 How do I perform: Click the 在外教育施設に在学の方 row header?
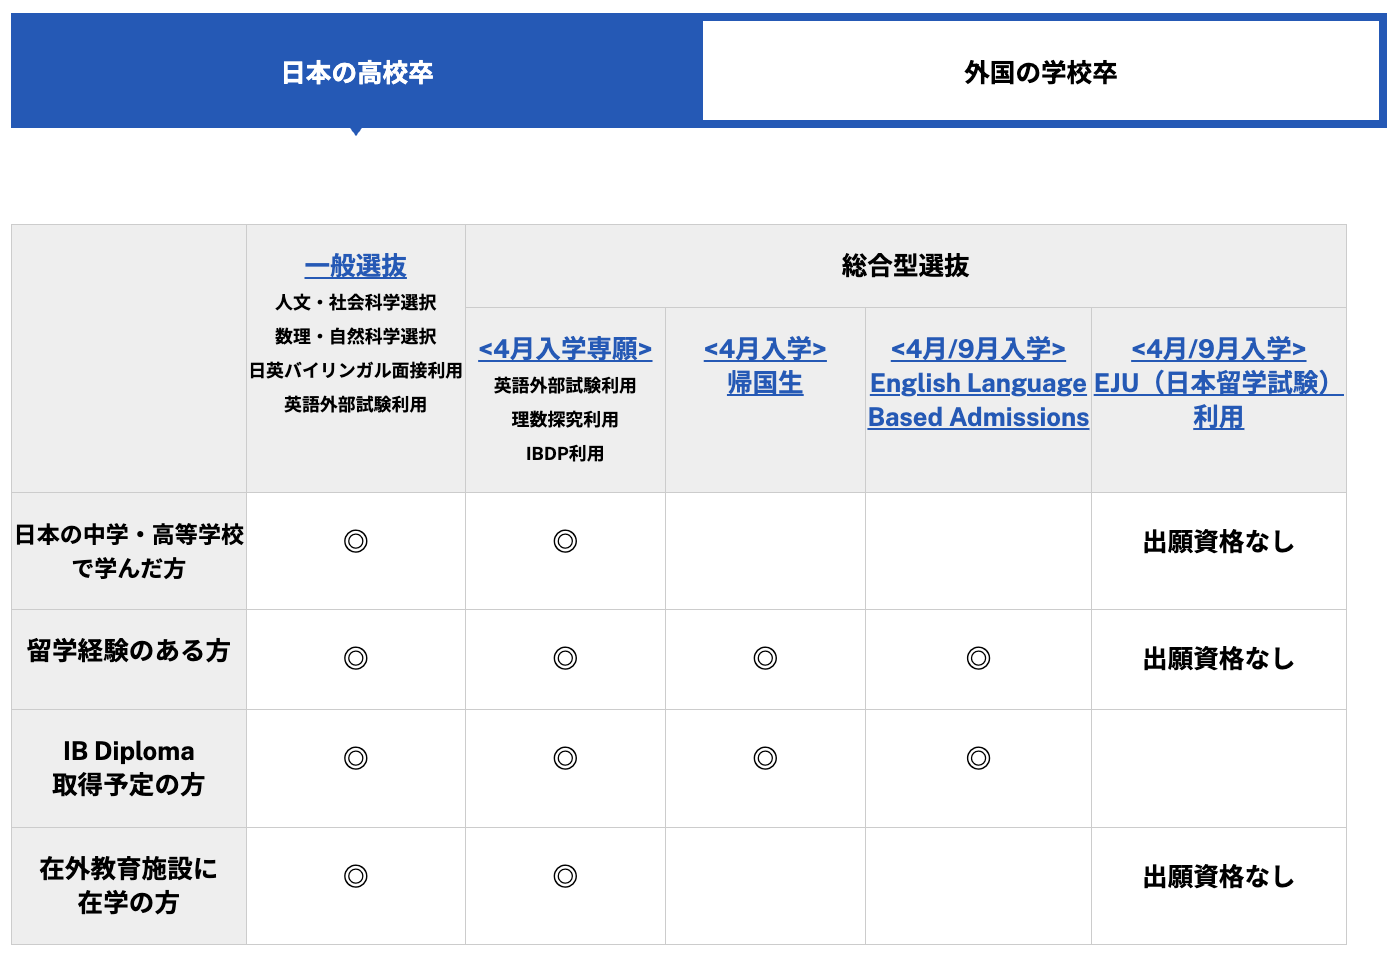[129, 886]
